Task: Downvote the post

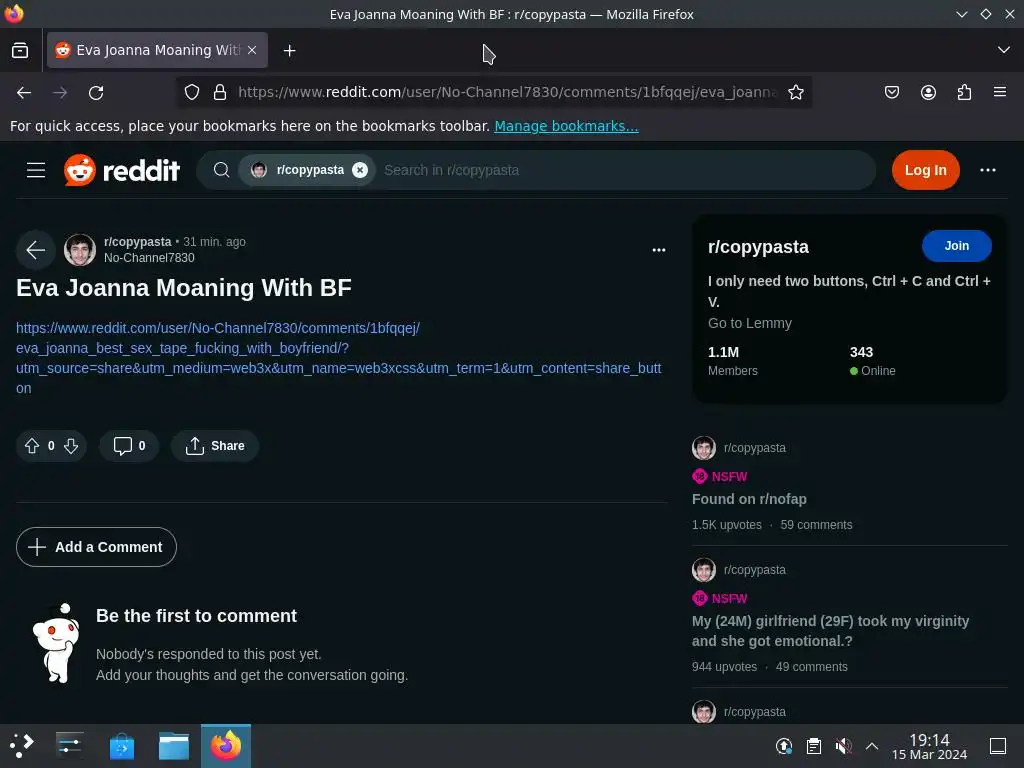Action: point(71,446)
